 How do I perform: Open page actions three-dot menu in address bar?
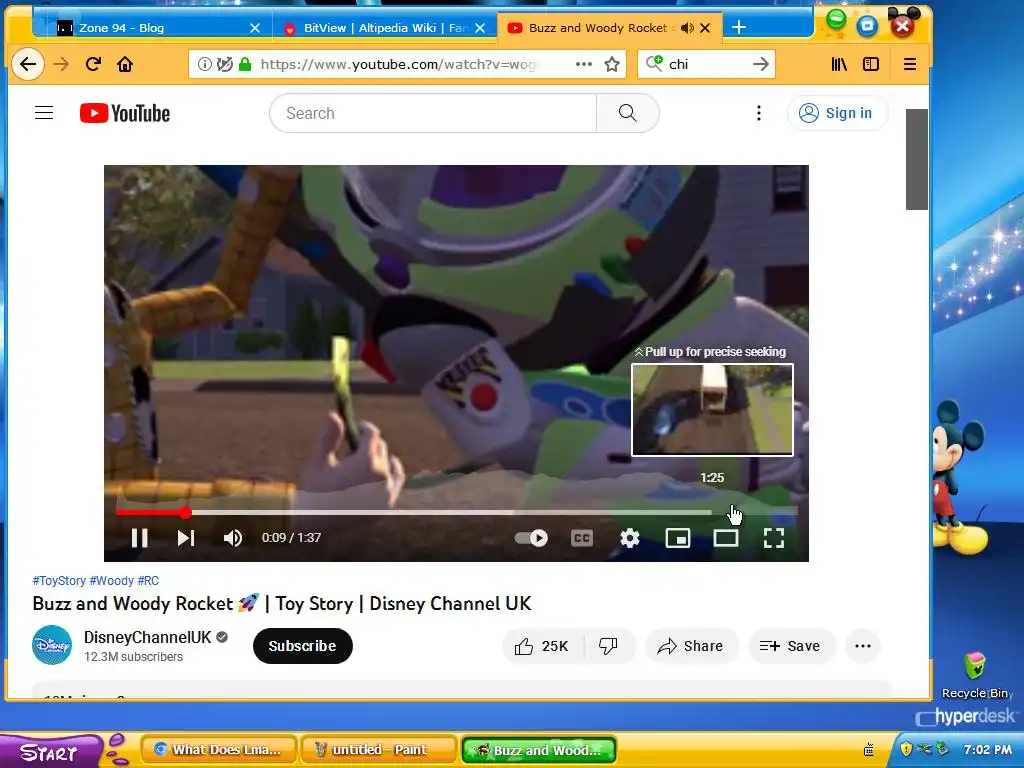coord(584,64)
